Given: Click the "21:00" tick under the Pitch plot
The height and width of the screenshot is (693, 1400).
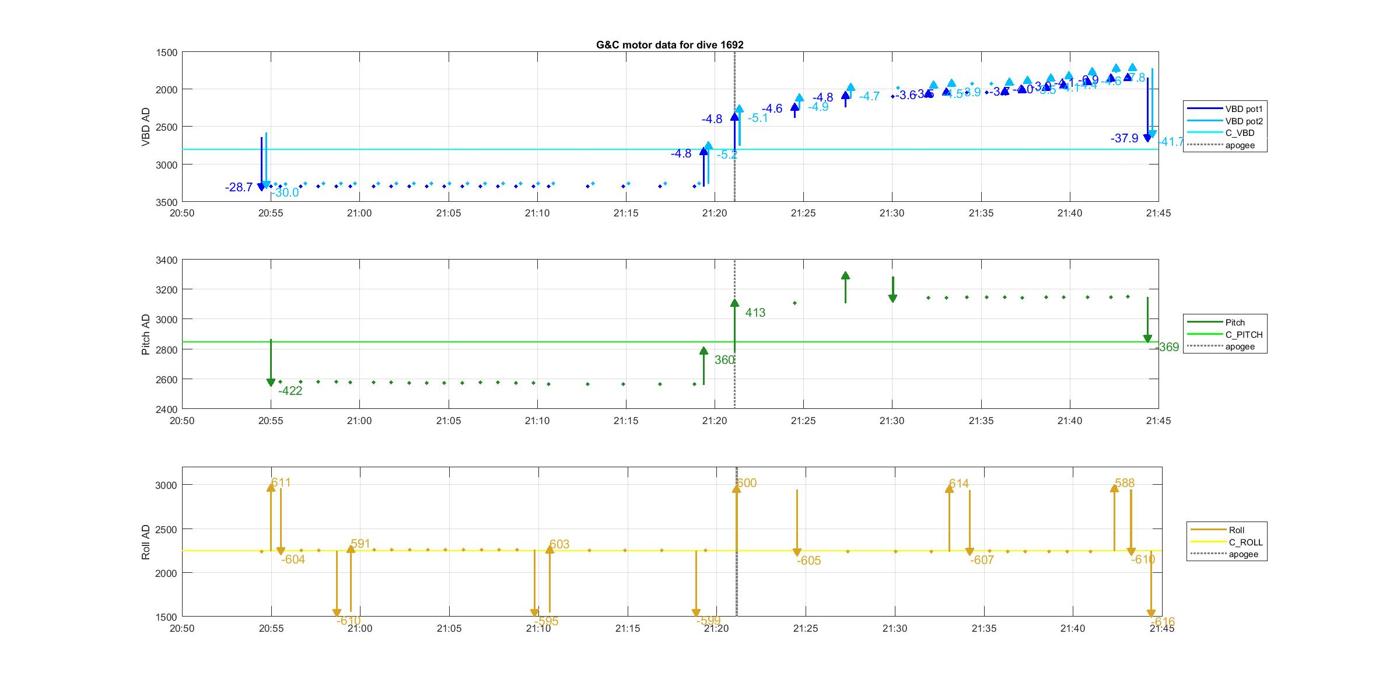Looking at the screenshot, I should click(x=359, y=421).
